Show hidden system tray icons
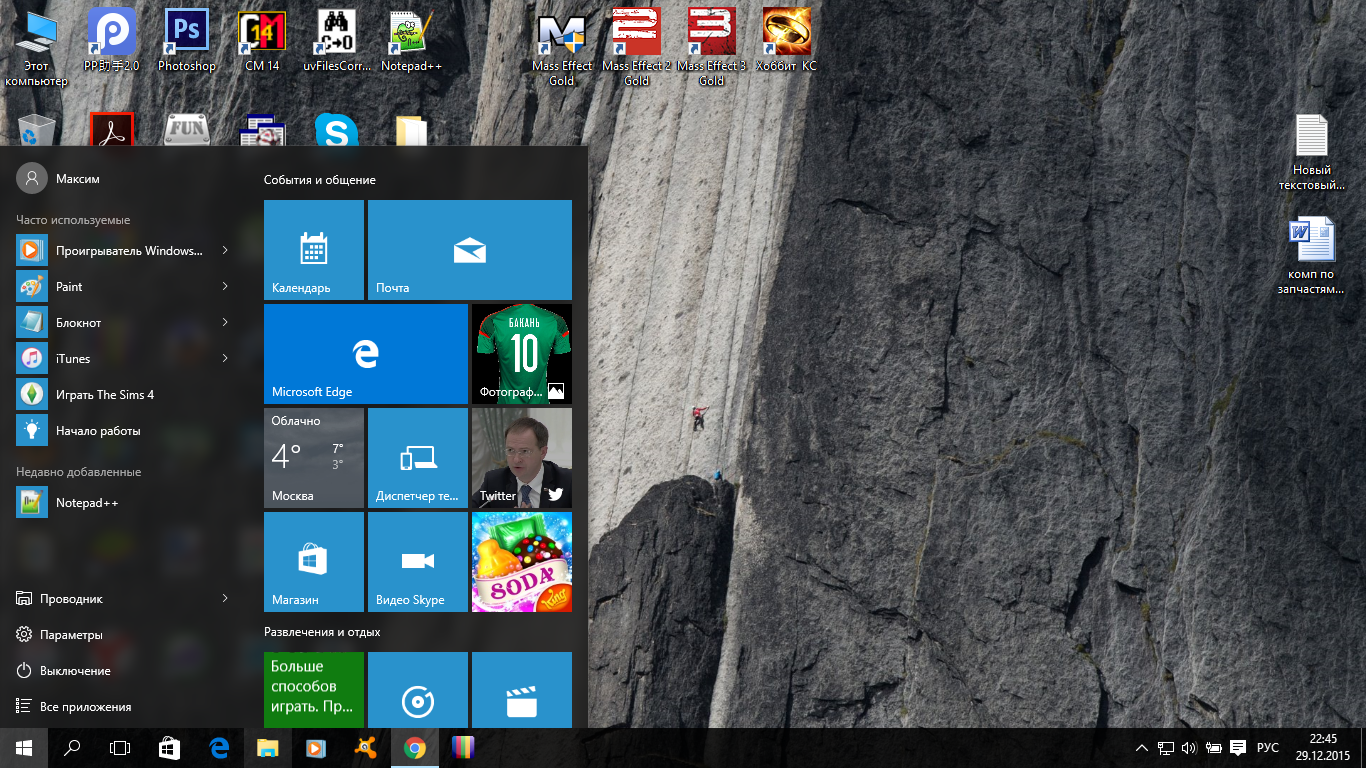 [1142, 747]
